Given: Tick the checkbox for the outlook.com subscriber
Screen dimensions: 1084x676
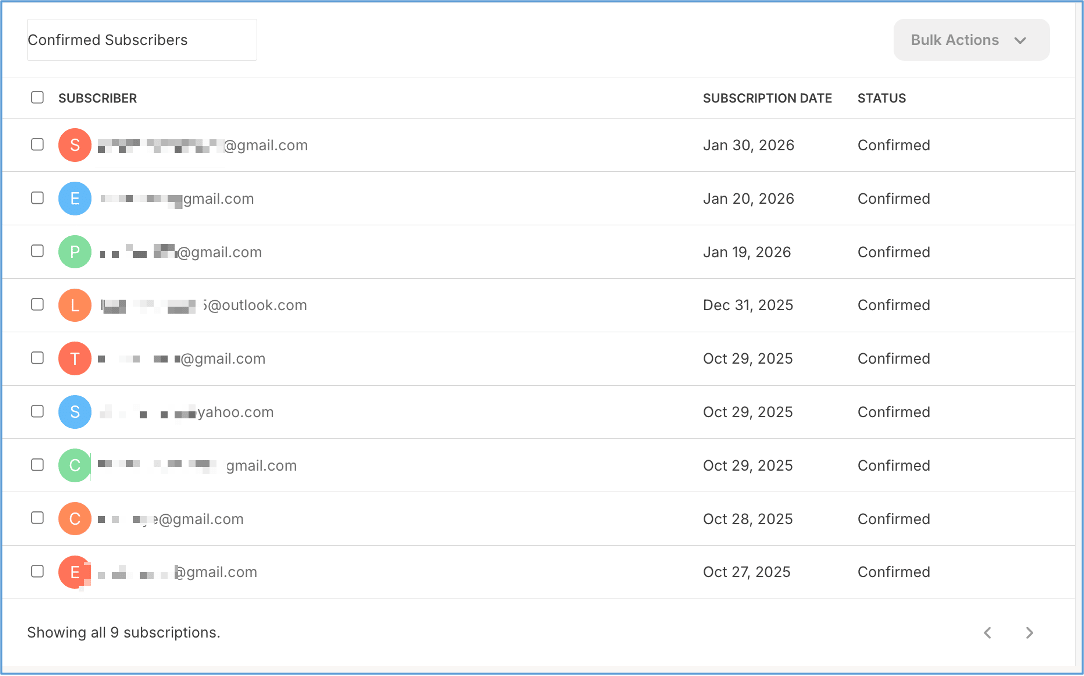Looking at the screenshot, I should pyautogui.click(x=37, y=305).
